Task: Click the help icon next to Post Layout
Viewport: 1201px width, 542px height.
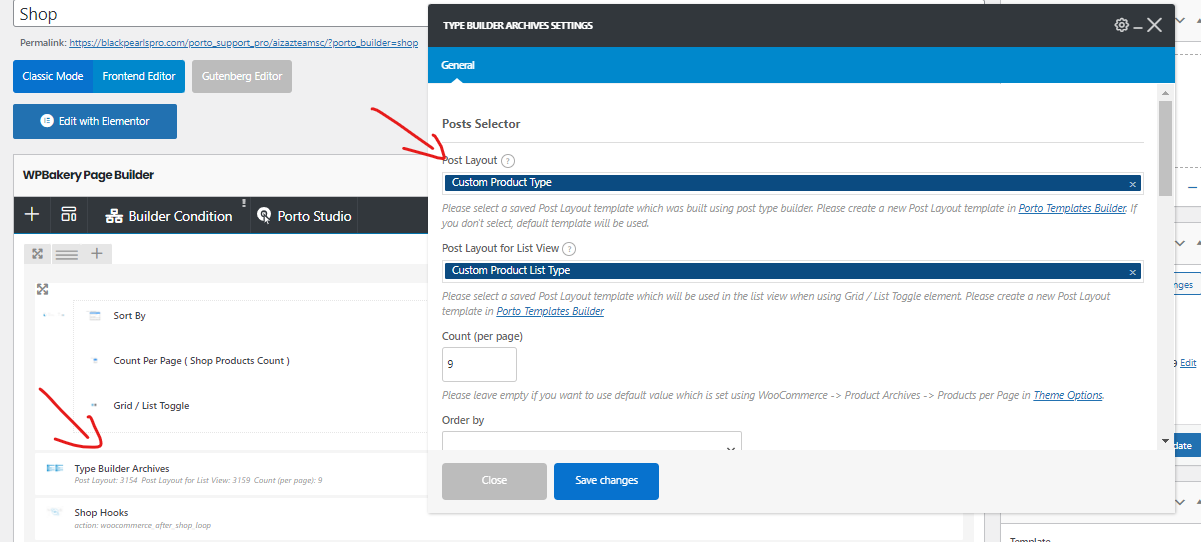Action: pos(508,161)
